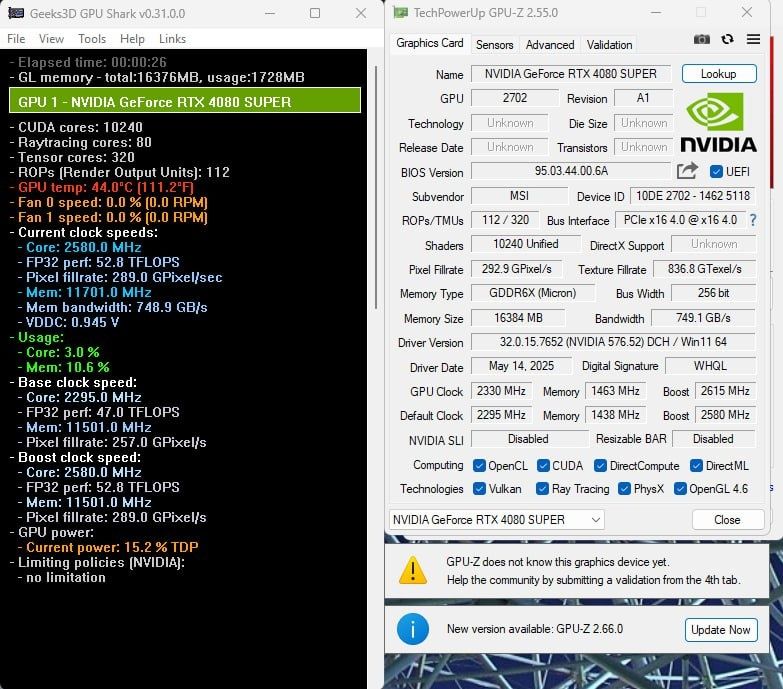This screenshot has height=689, width=783.
Task: Click the green GPU 1 header bar
Action: (x=185, y=100)
